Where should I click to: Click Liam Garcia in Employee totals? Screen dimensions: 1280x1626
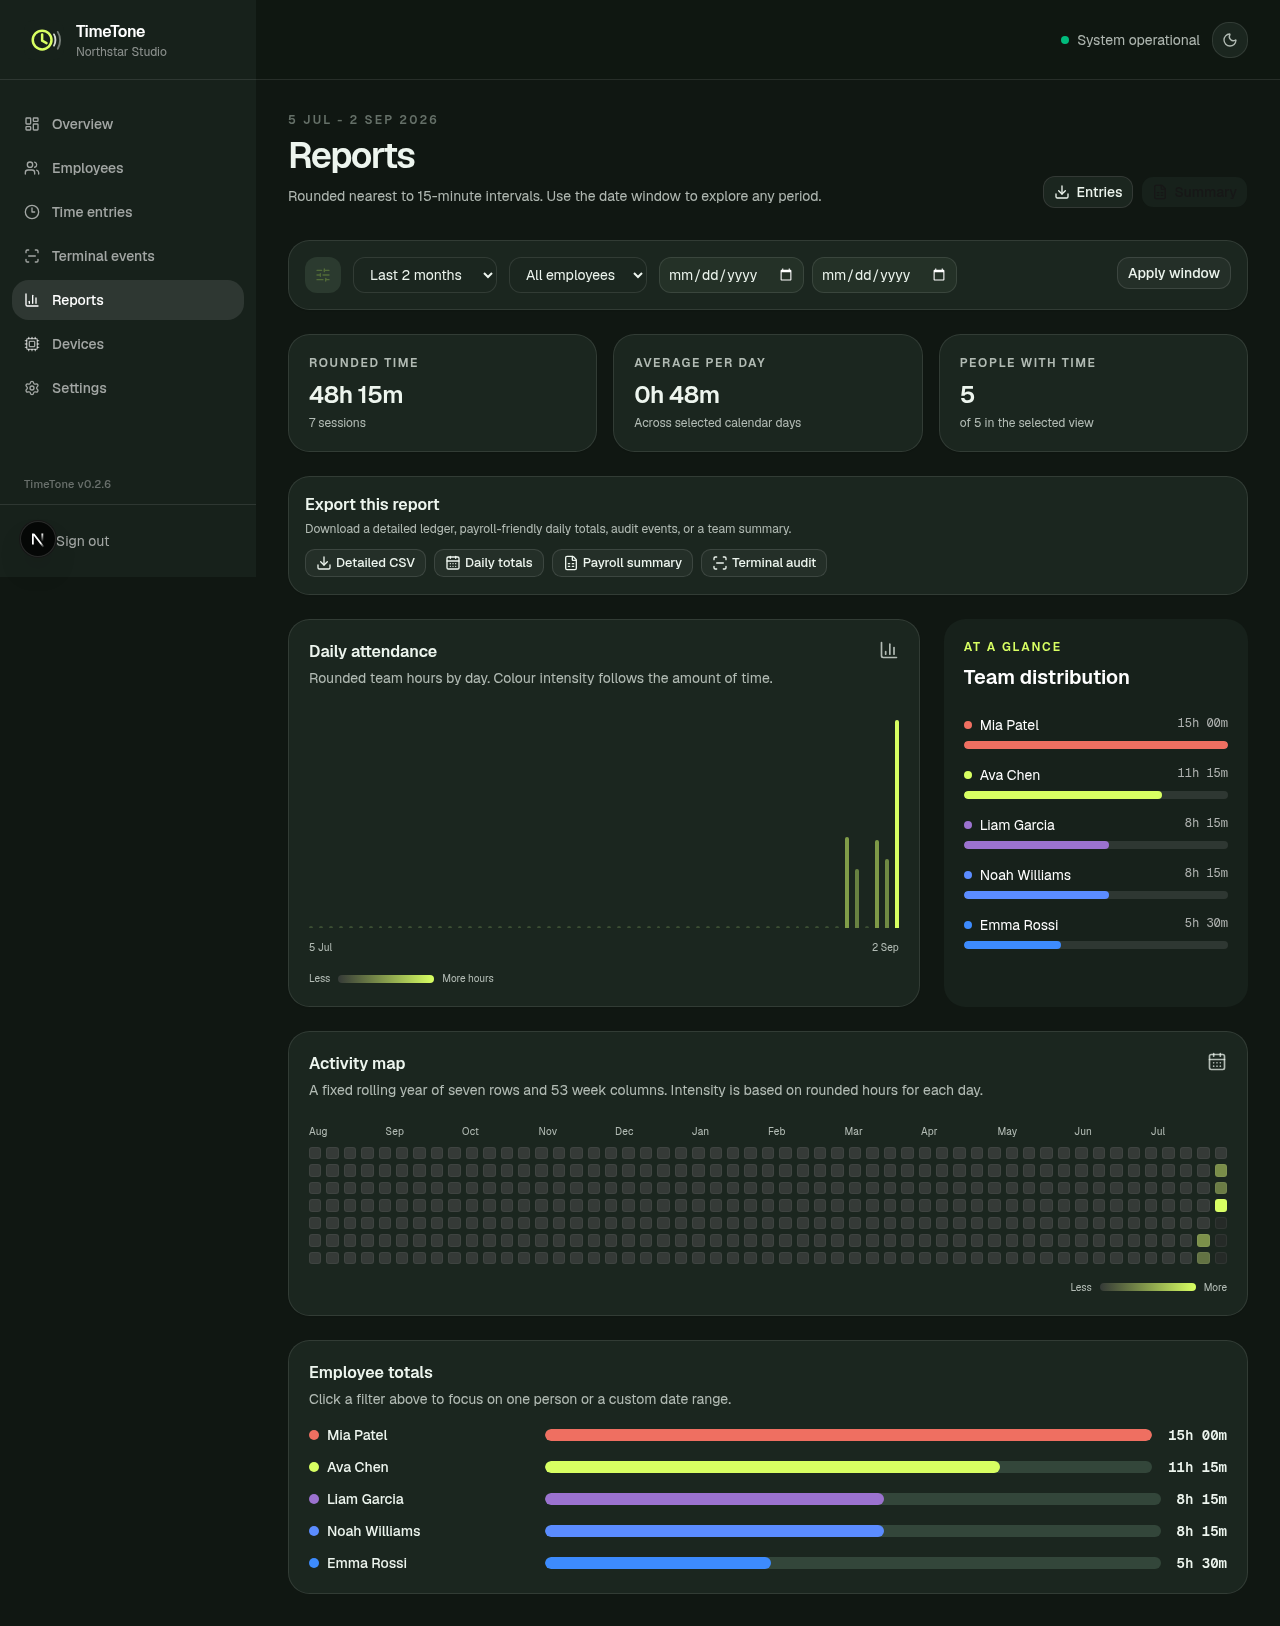click(365, 1499)
